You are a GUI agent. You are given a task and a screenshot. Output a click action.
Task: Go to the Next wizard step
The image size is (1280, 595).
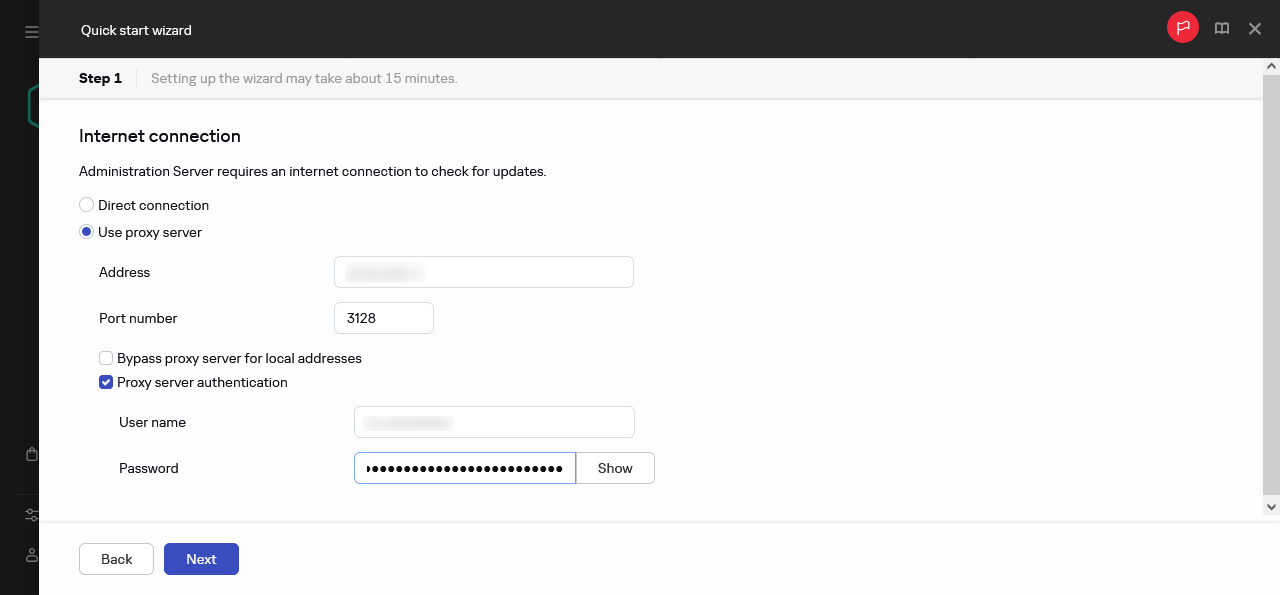(x=201, y=559)
